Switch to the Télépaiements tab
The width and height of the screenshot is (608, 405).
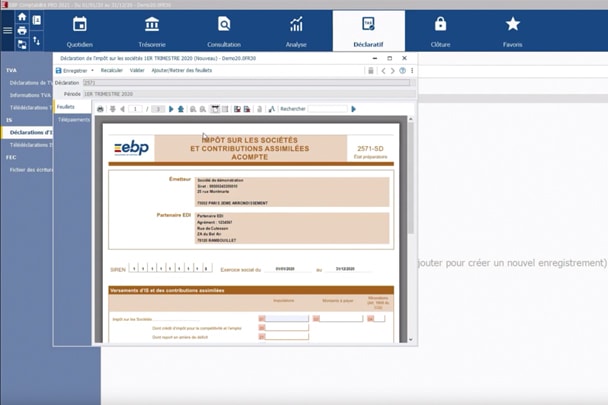[x=73, y=120]
